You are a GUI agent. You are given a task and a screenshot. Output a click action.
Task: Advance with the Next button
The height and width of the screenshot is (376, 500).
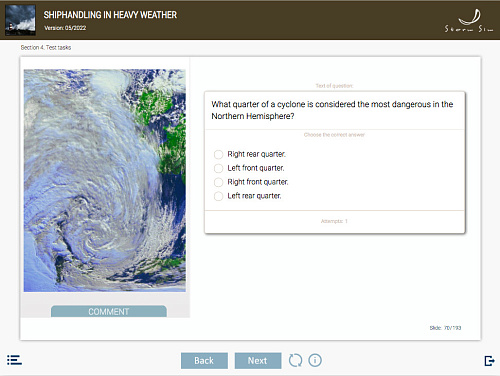coord(258,361)
